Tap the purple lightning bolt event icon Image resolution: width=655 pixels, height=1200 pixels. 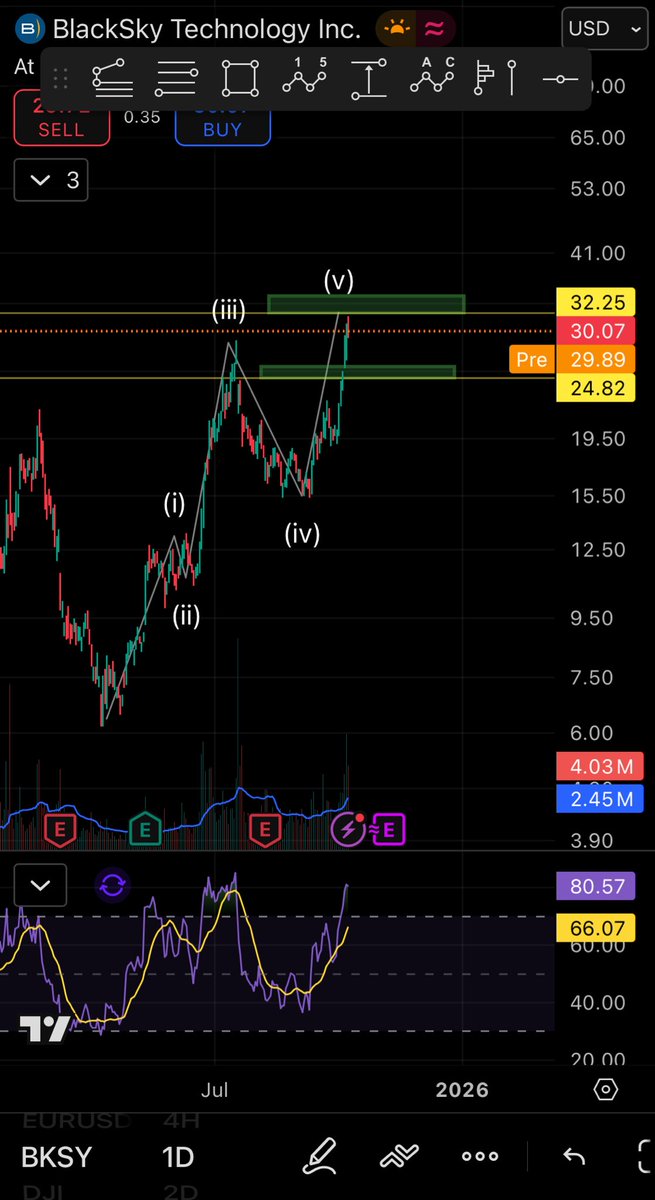pyautogui.click(x=349, y=828)
